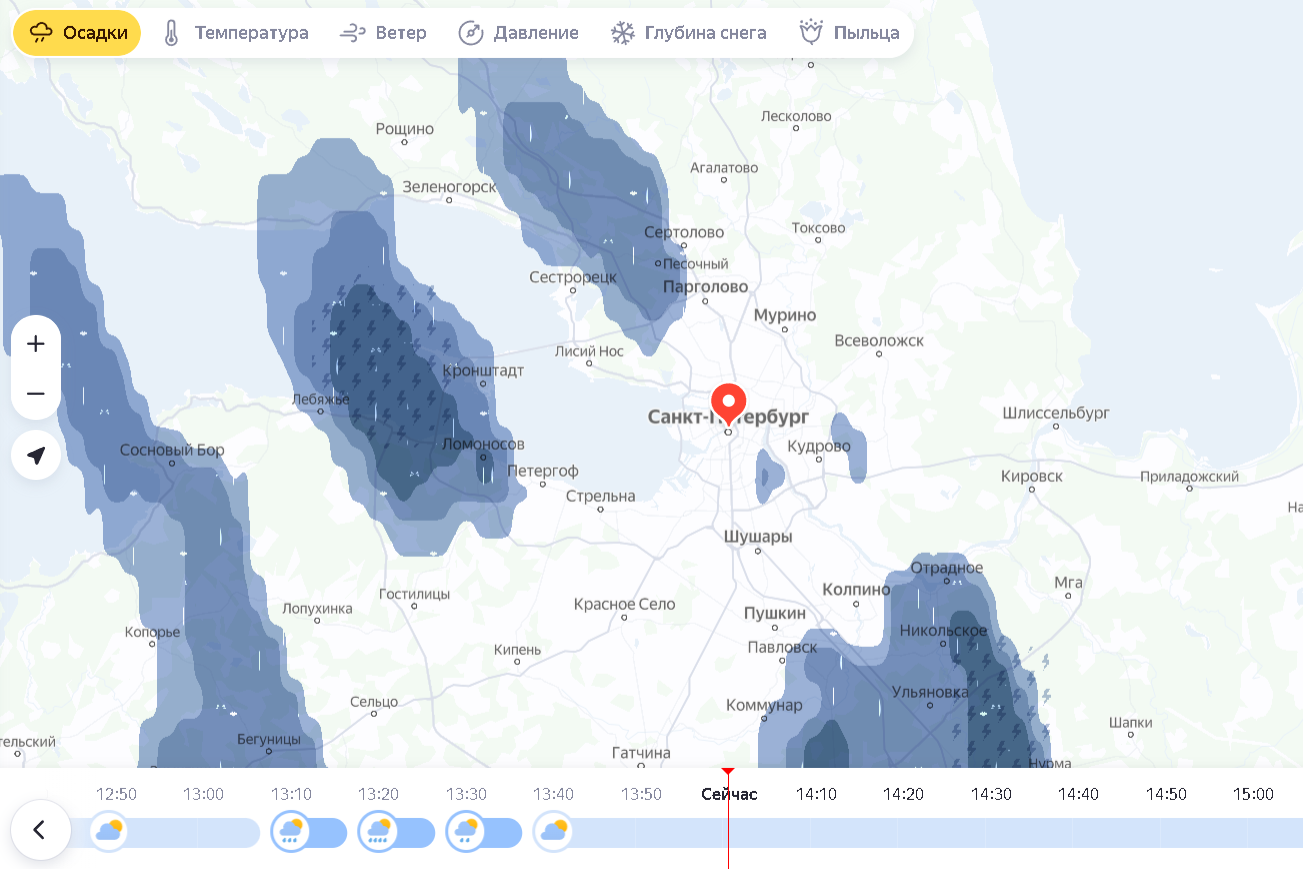
Task: Zoom in with the plus button
Action: (x=36, y=344)
